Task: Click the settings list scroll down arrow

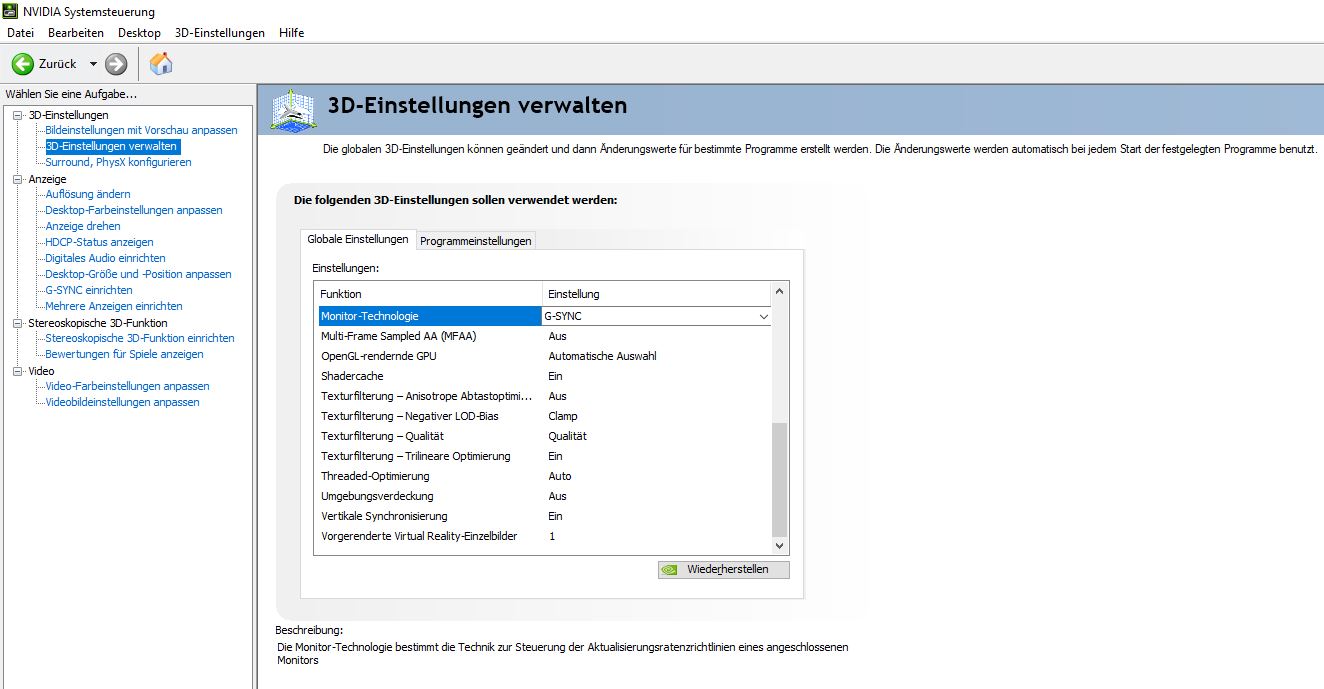Action: (x=780, y=546)
